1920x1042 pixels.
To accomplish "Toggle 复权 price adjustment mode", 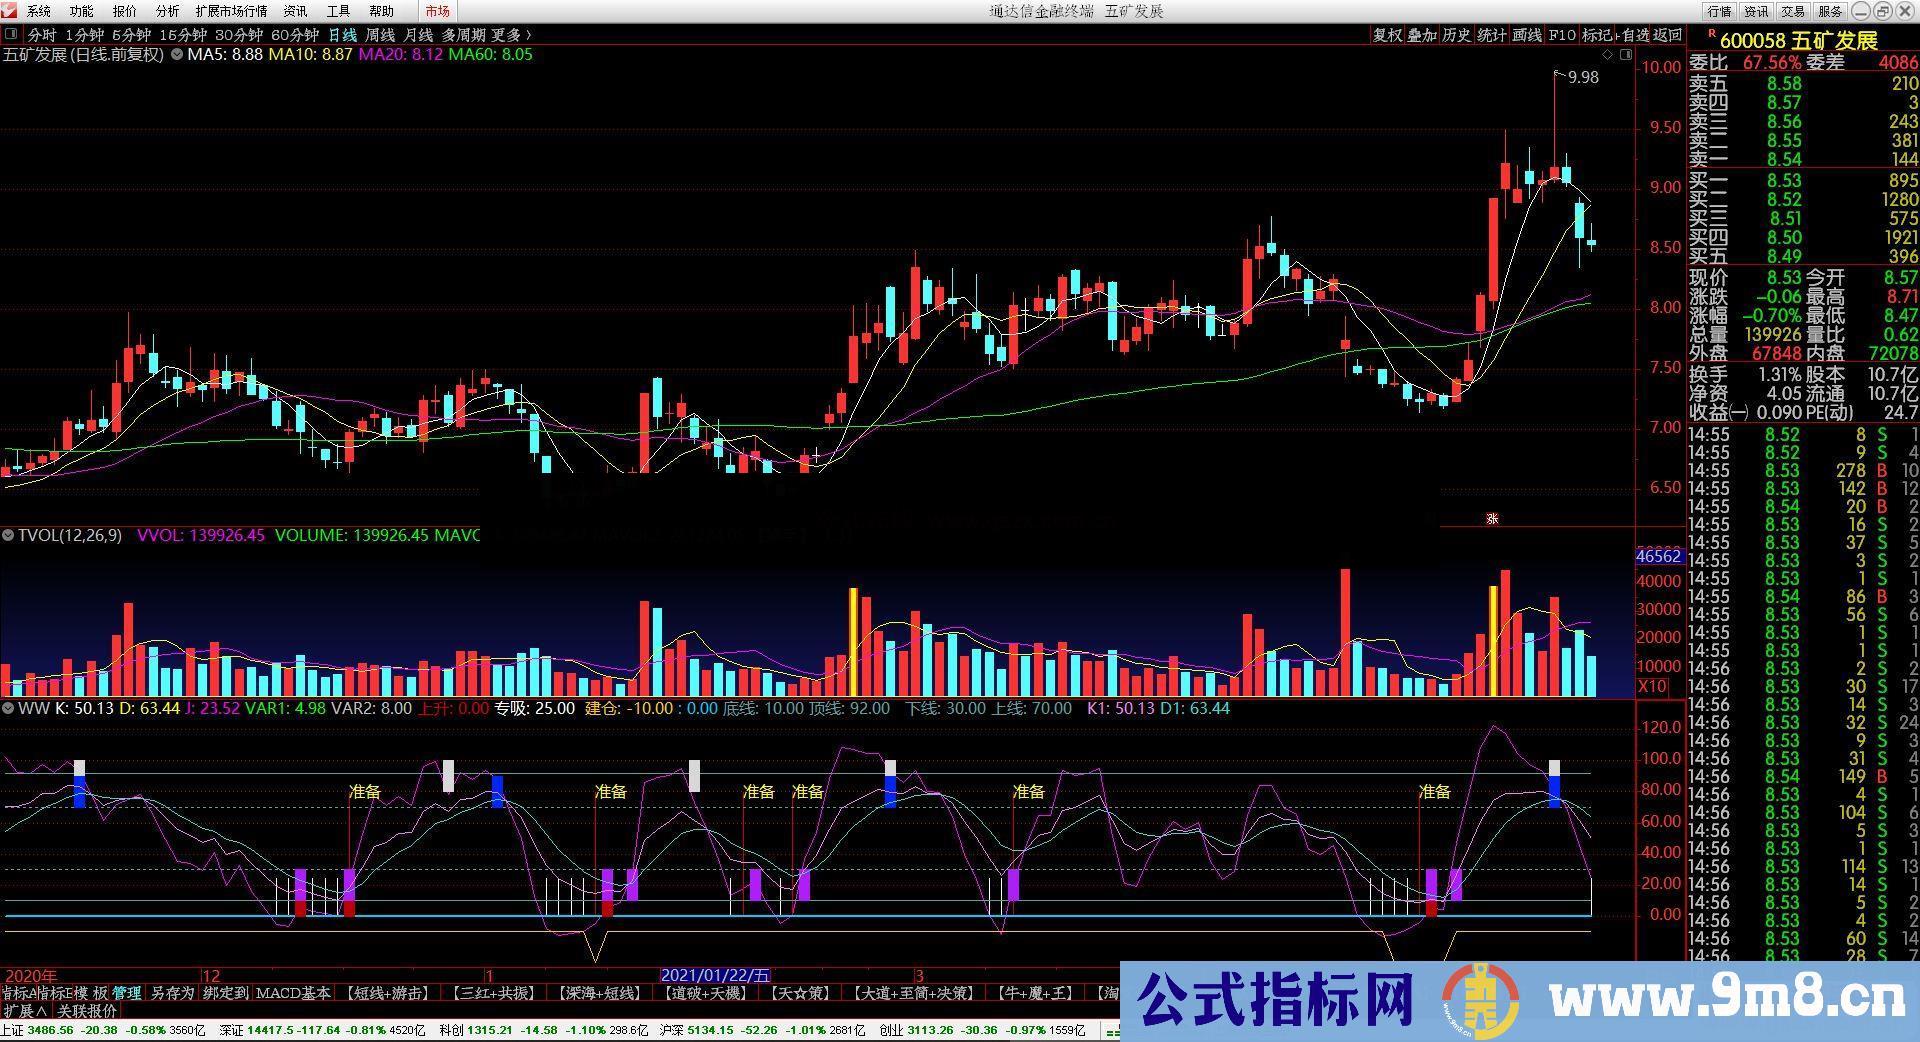I will (1387, 34).
